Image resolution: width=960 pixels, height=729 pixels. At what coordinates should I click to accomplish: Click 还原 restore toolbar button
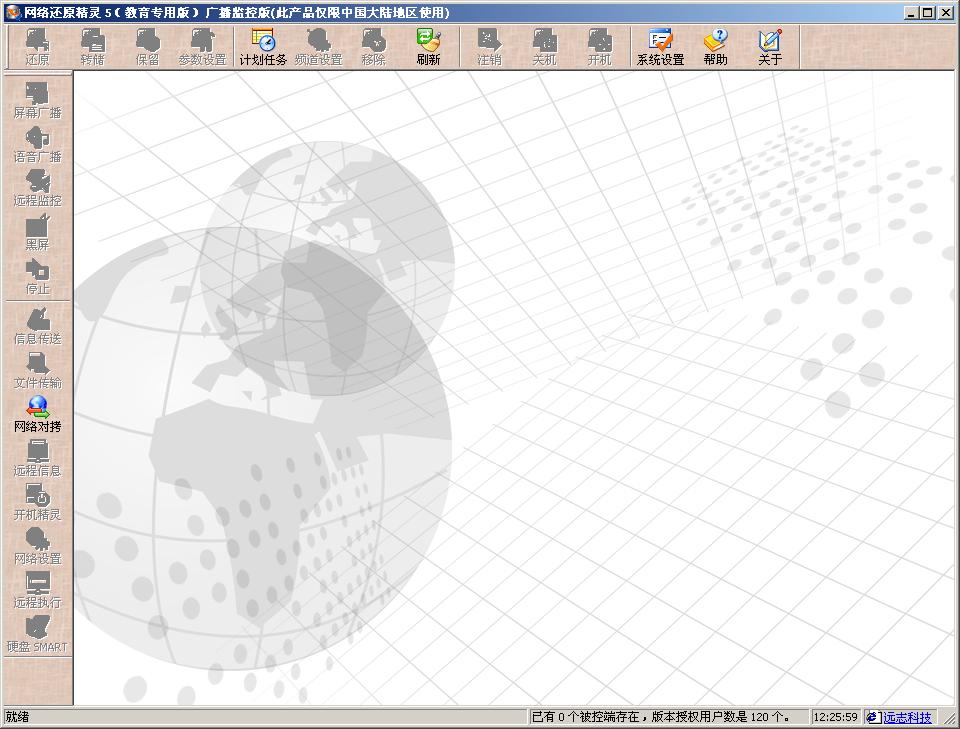pos(37,47)
